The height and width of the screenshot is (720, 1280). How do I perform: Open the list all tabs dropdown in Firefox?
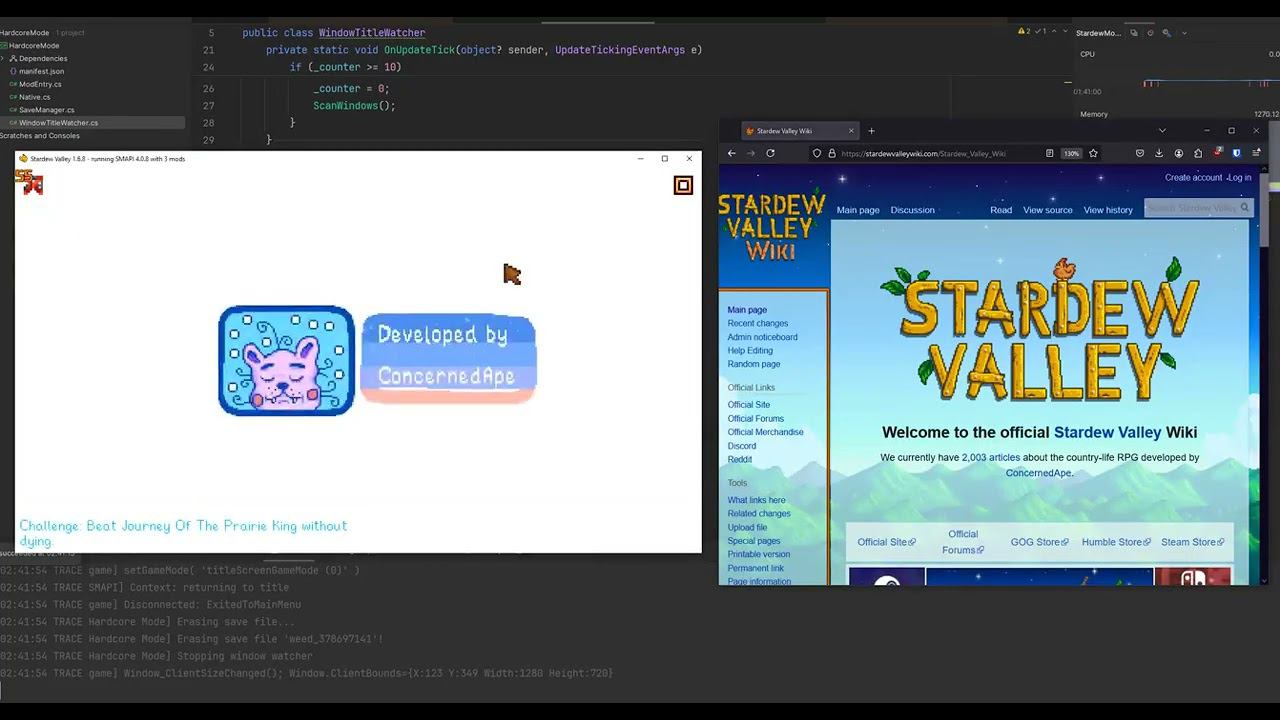point(1162,131)
